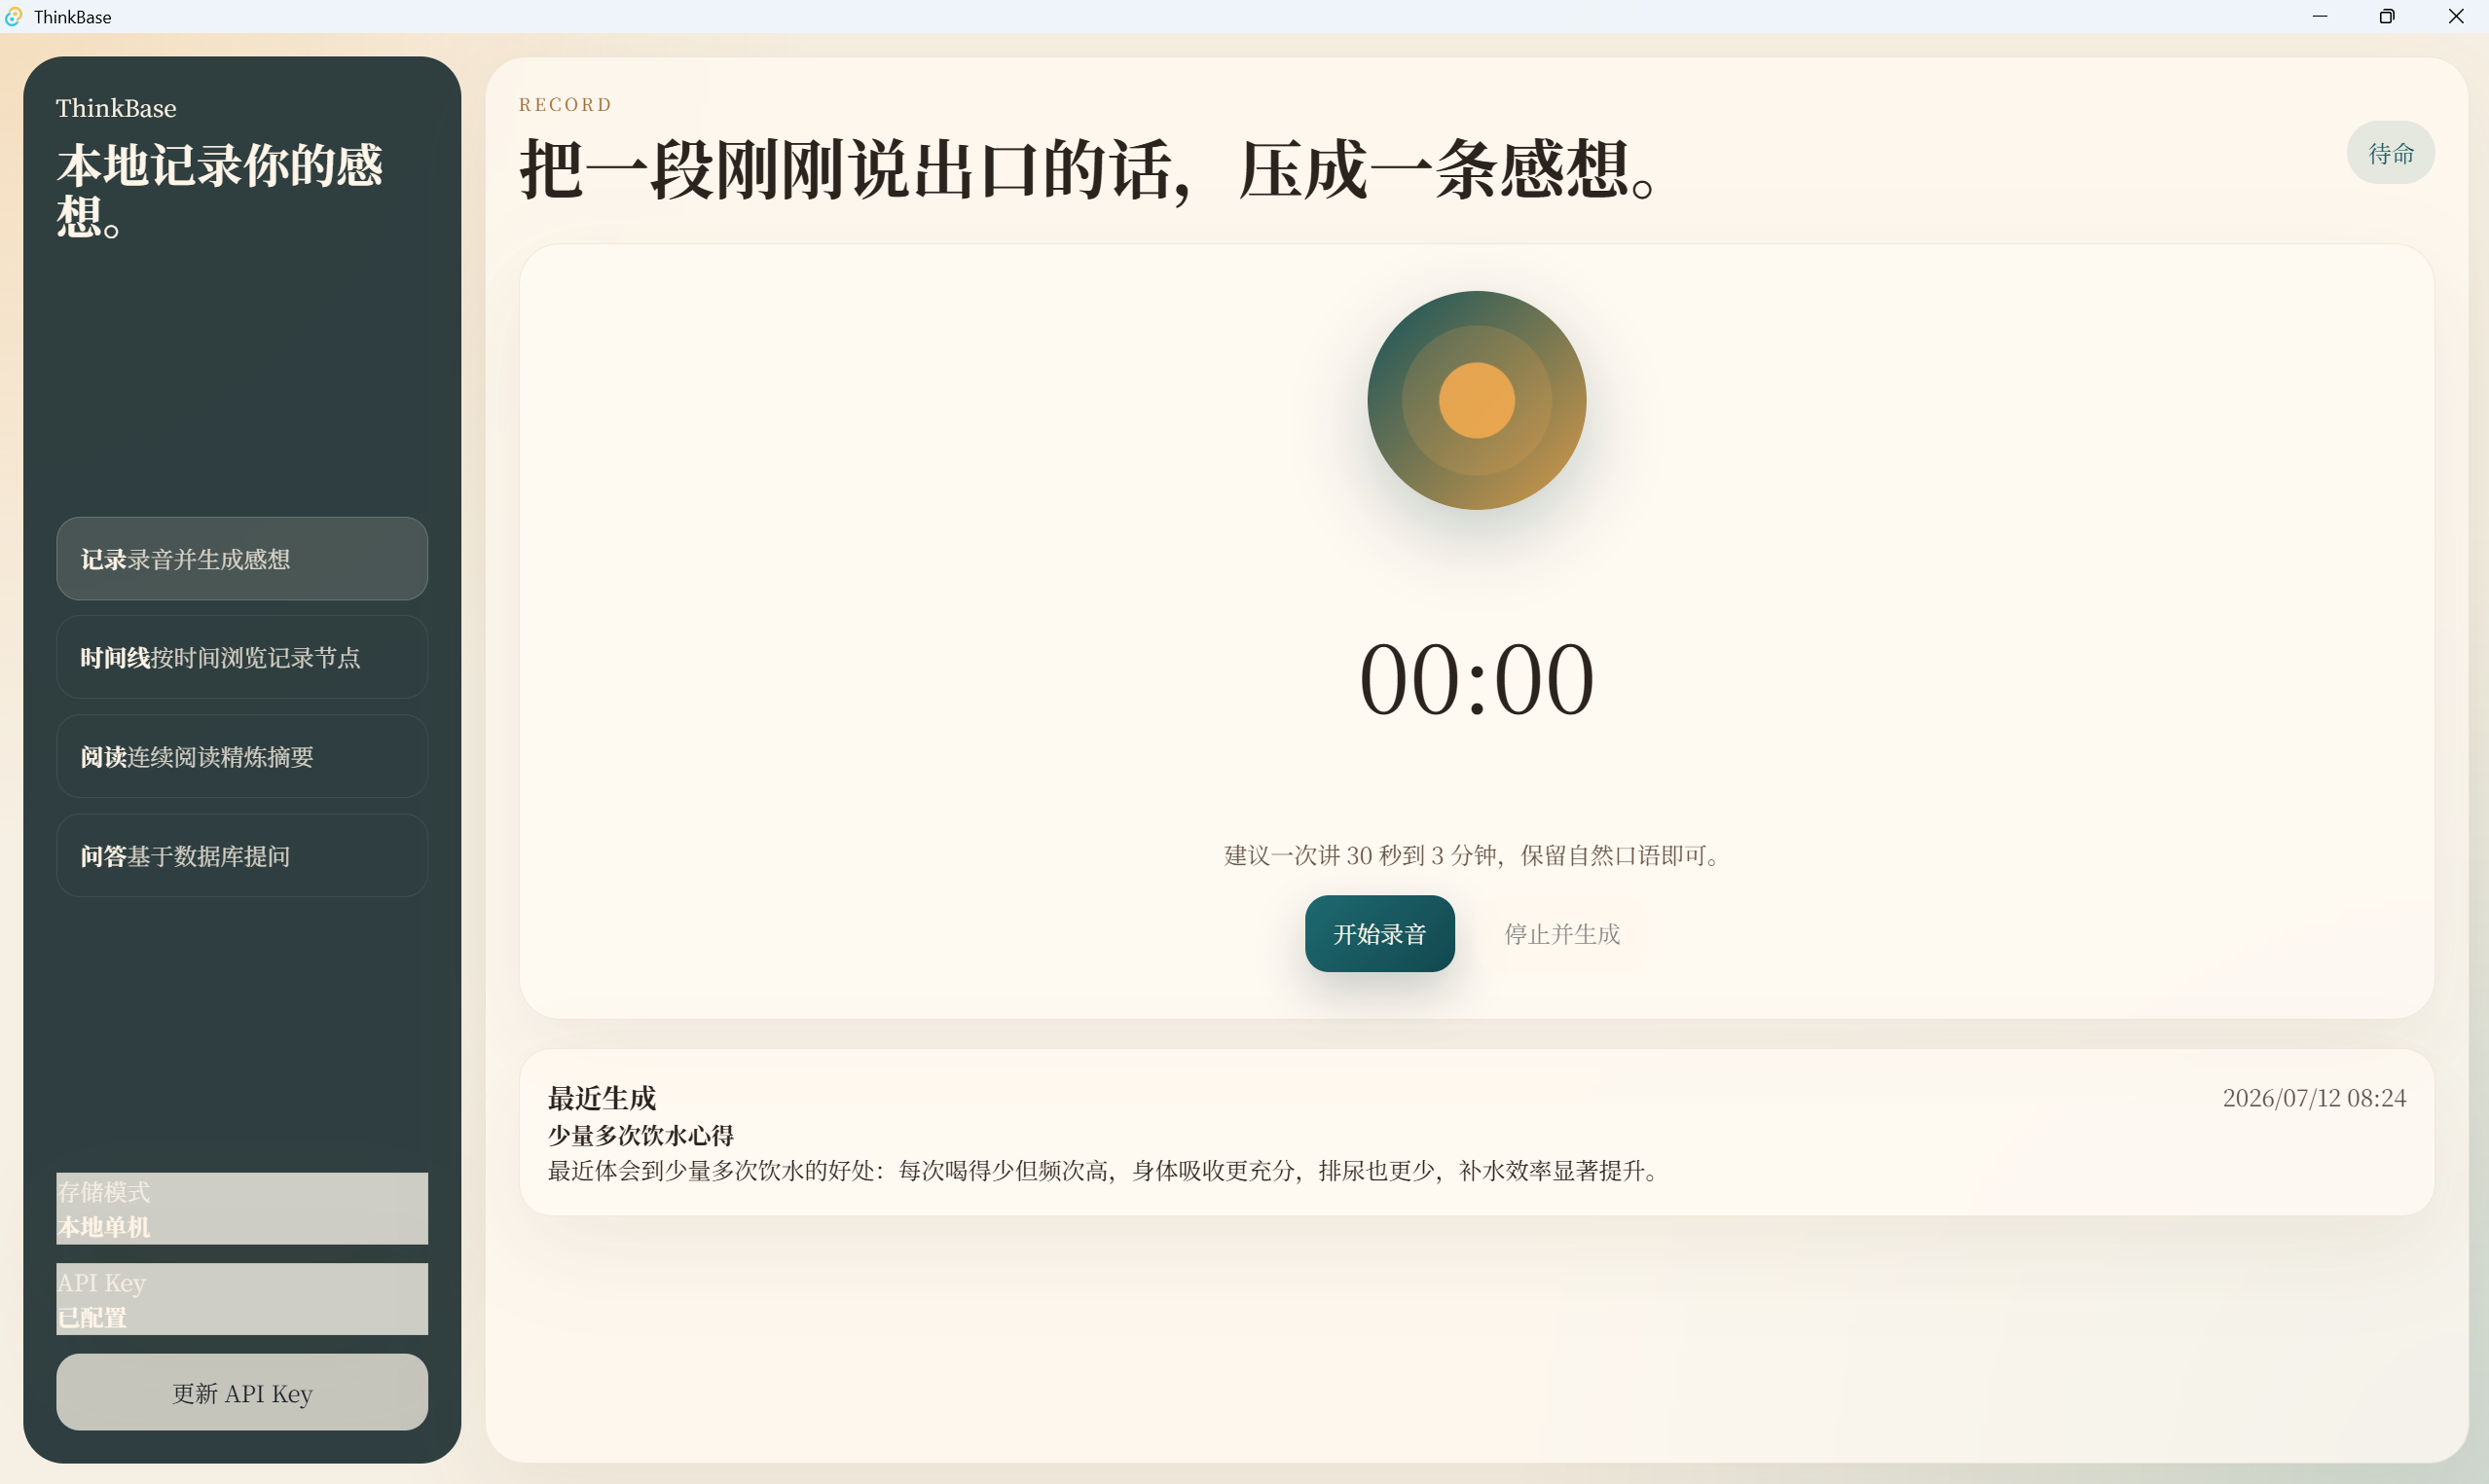The width and height of the screenshot is (2489, 1484).
Task: Click the RECORD section label
Action: click(565, 104)
